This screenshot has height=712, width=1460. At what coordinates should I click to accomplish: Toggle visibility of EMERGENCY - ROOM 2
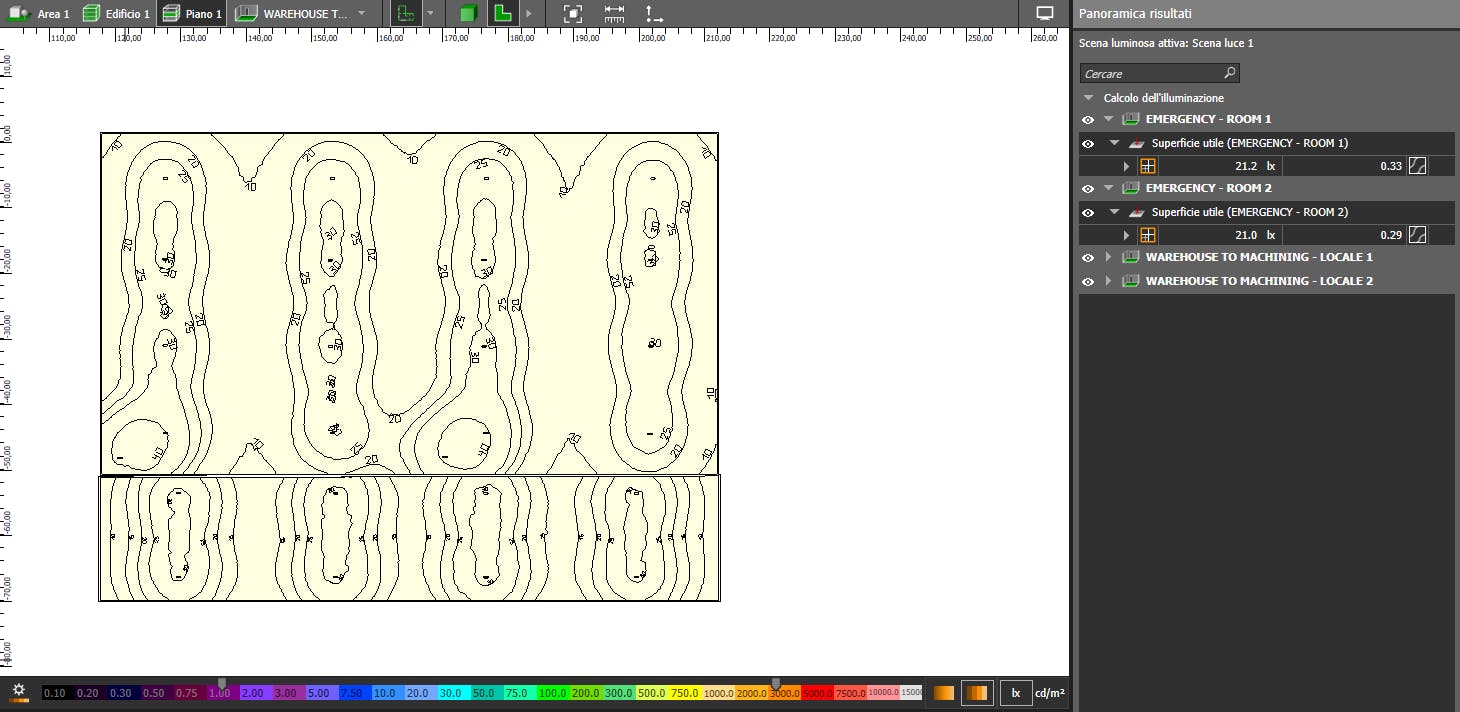[x=1088, y=188]
